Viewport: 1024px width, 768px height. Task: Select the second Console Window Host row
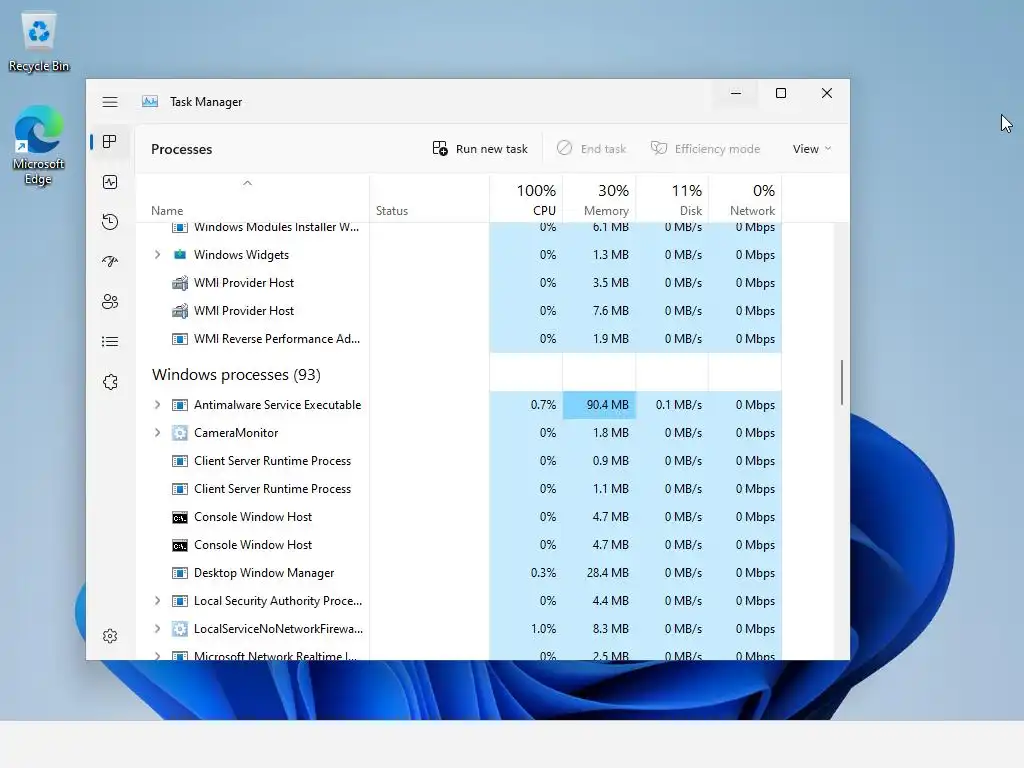point(458,545)
